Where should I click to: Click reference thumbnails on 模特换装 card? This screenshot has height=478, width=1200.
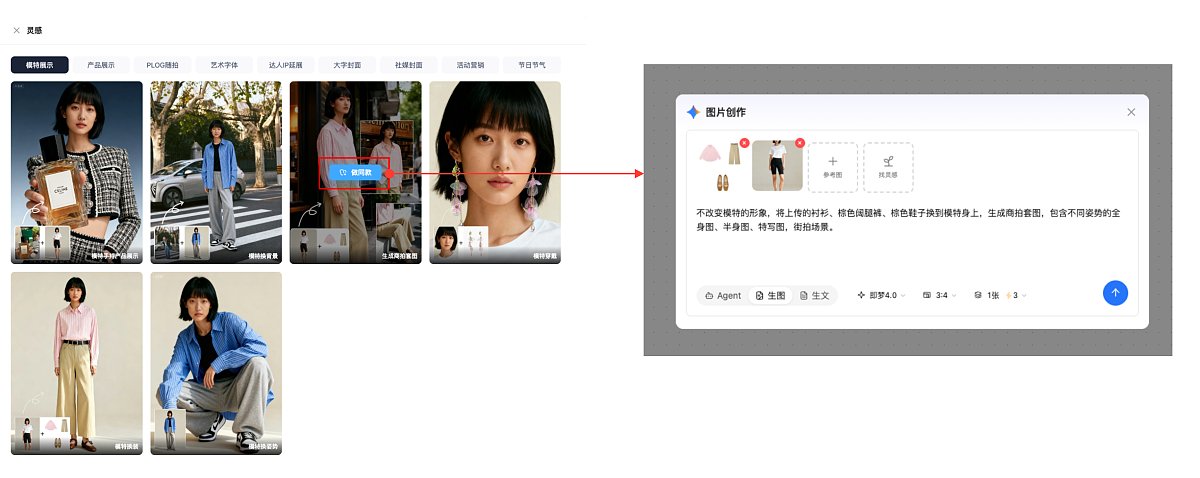tap(42, 434)
